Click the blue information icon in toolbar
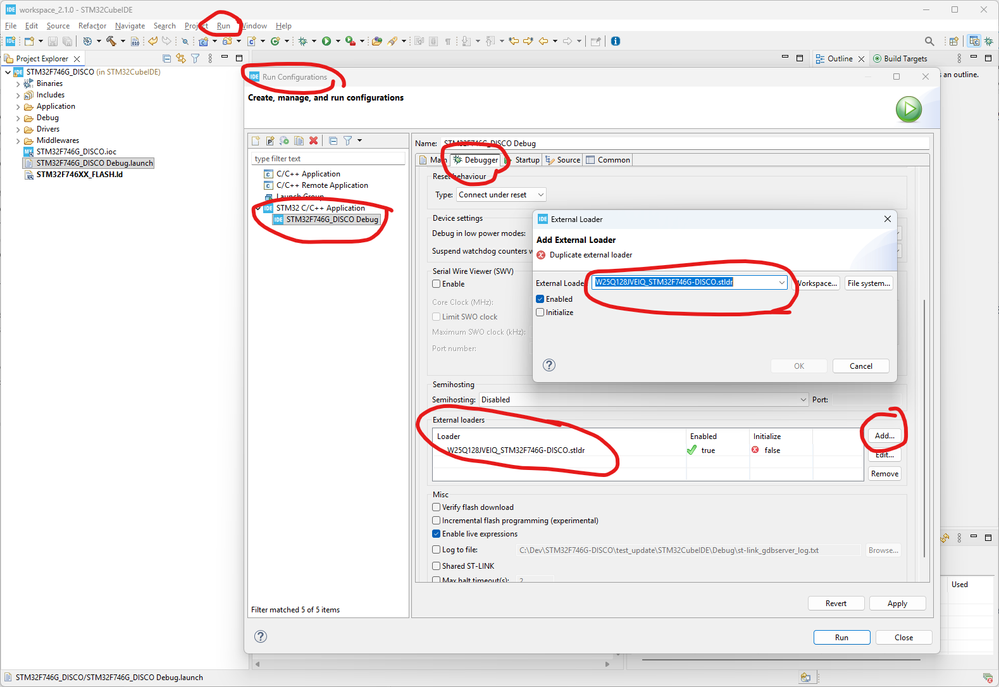 click(x=615, y=41)
